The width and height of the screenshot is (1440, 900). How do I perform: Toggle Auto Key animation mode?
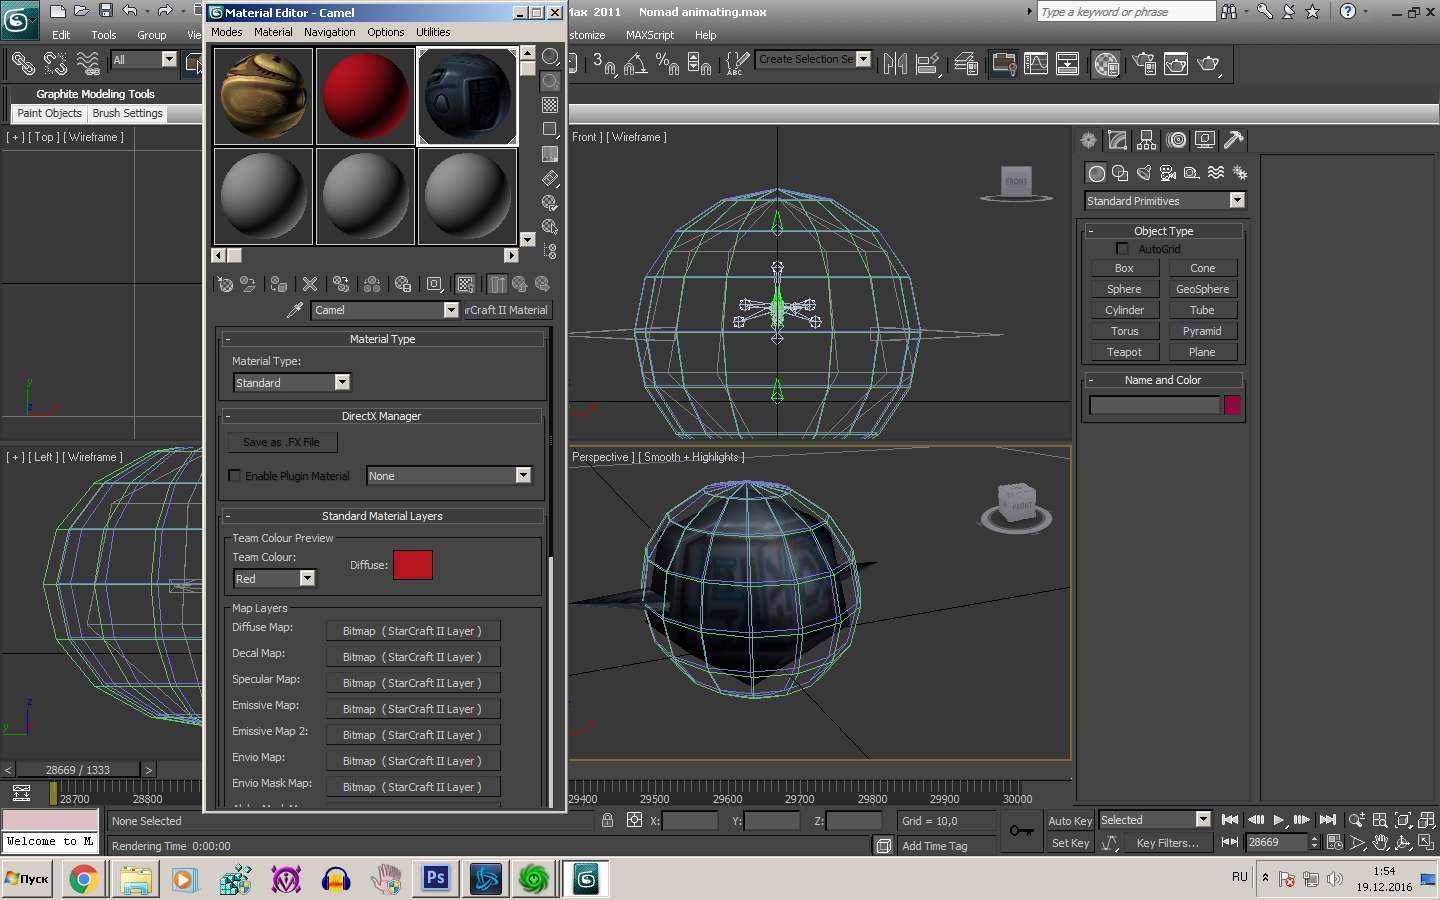point(1069,821)
